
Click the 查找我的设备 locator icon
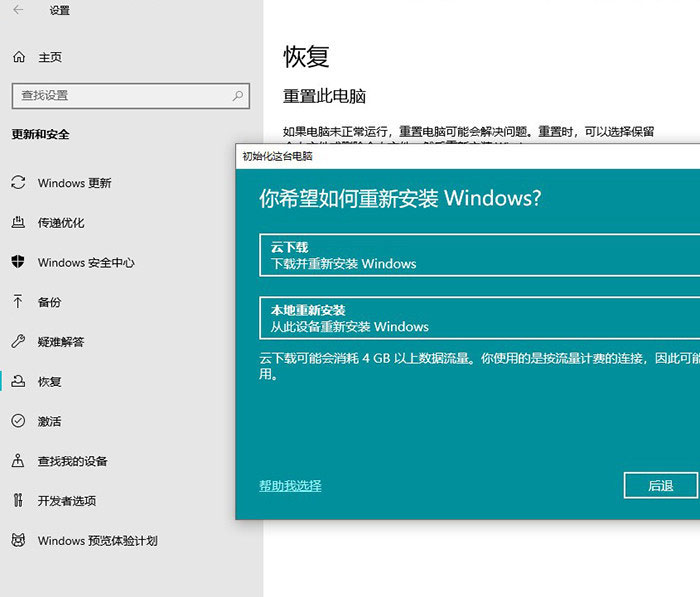tap(18, 460)
